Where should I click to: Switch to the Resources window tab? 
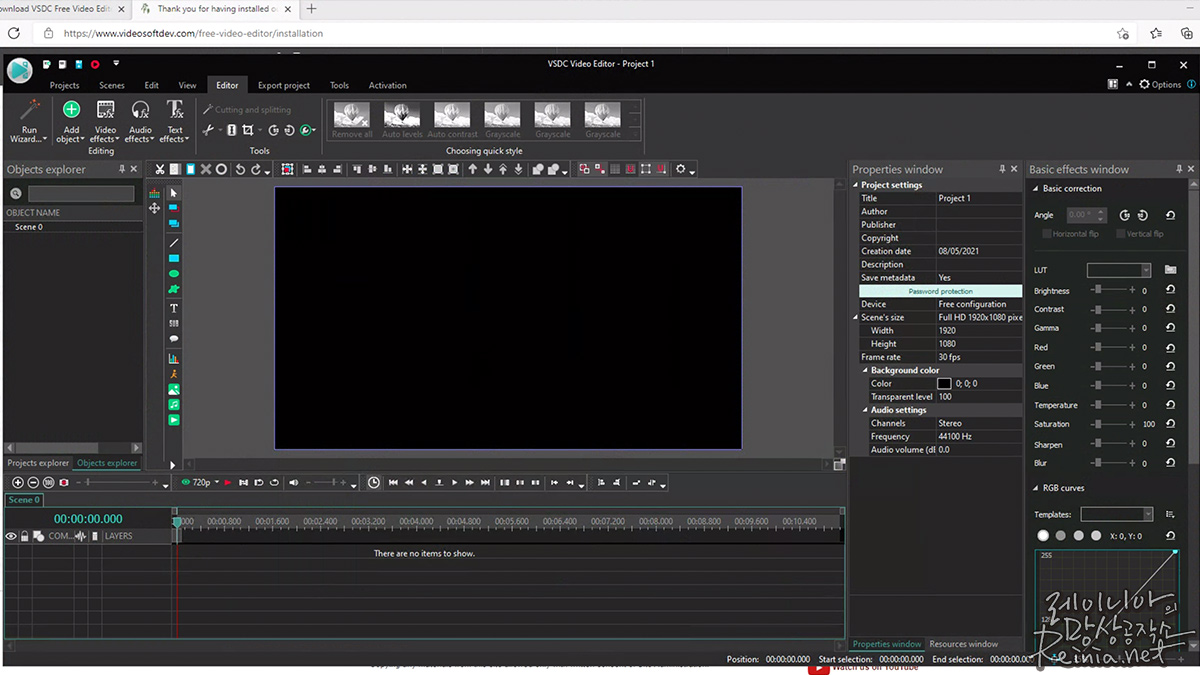(x=963, y=644)
